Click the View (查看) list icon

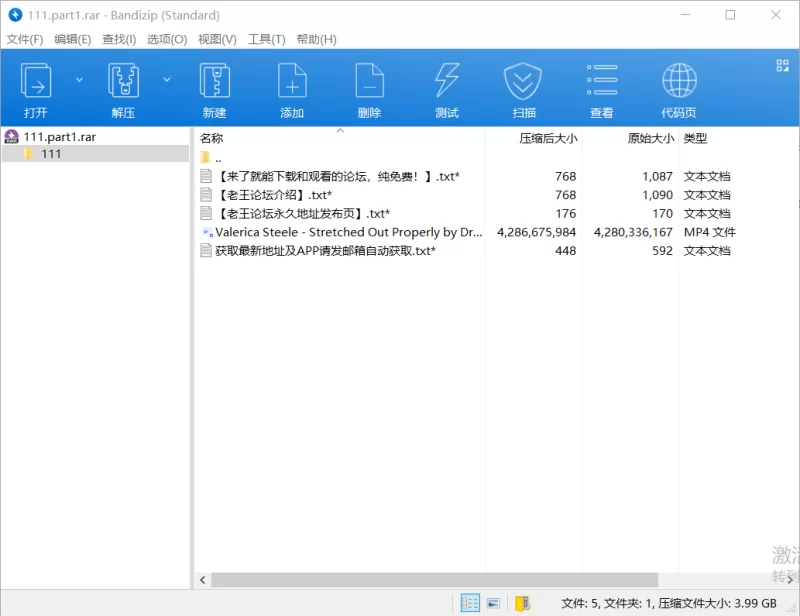[602, 81]
